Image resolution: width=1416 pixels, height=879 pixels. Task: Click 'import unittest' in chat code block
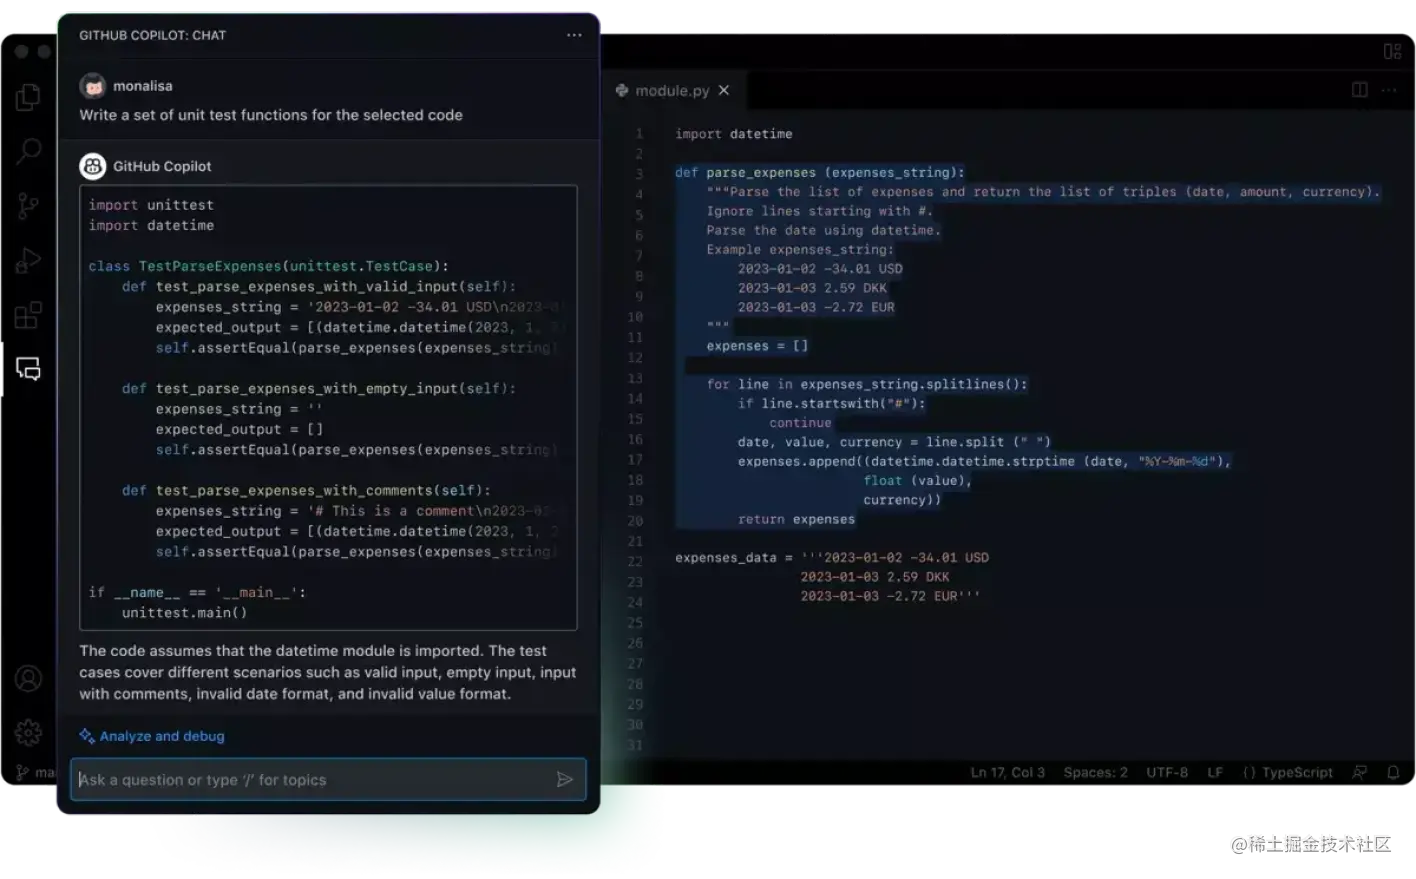coord(151,205)
